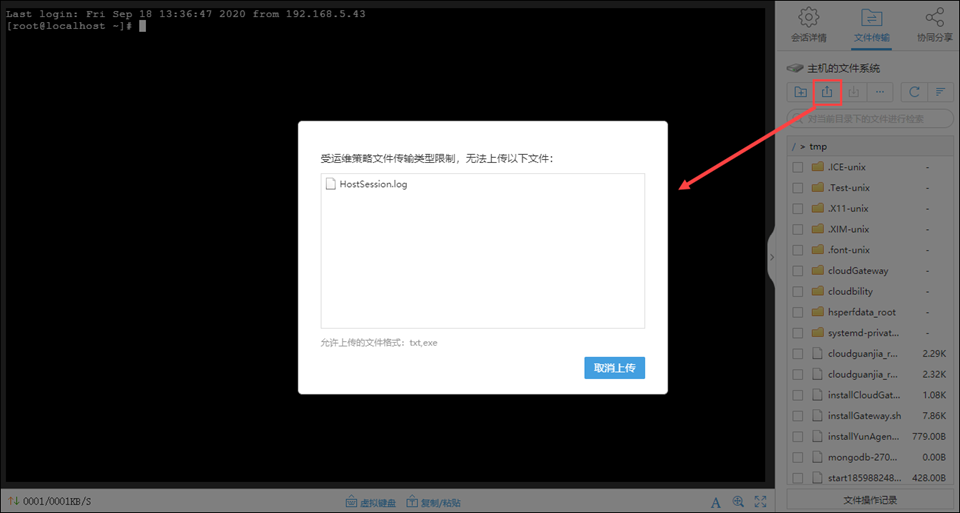960x513 pixels.
Task: Open 文件操作记录 at panel bottom
Action: [x=867, y=499]
